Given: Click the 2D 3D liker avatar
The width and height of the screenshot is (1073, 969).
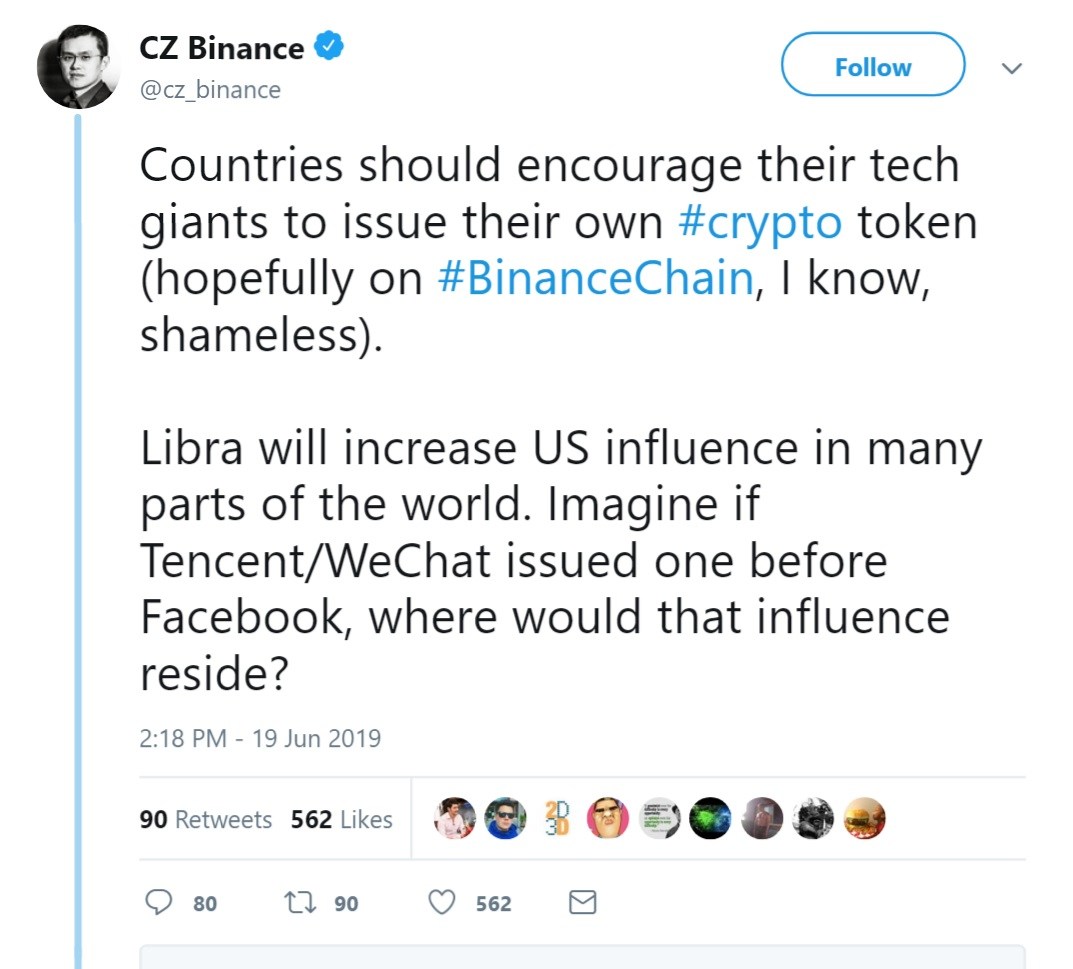Looking at the screenshot, I should coord(556,818).
